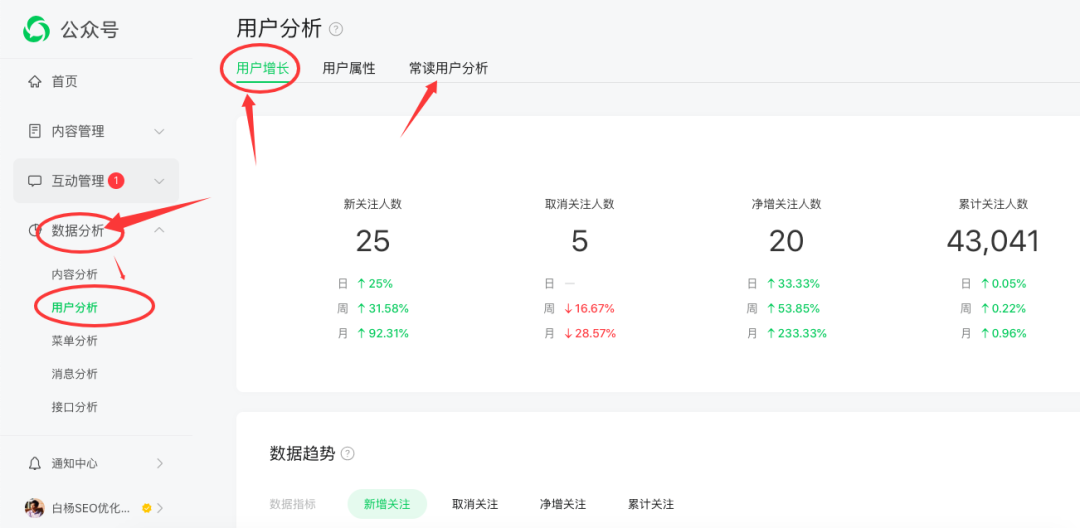Click help icon next to 数据趋势
Screen dimensions: 1080x528
click(x=348, y=454)
